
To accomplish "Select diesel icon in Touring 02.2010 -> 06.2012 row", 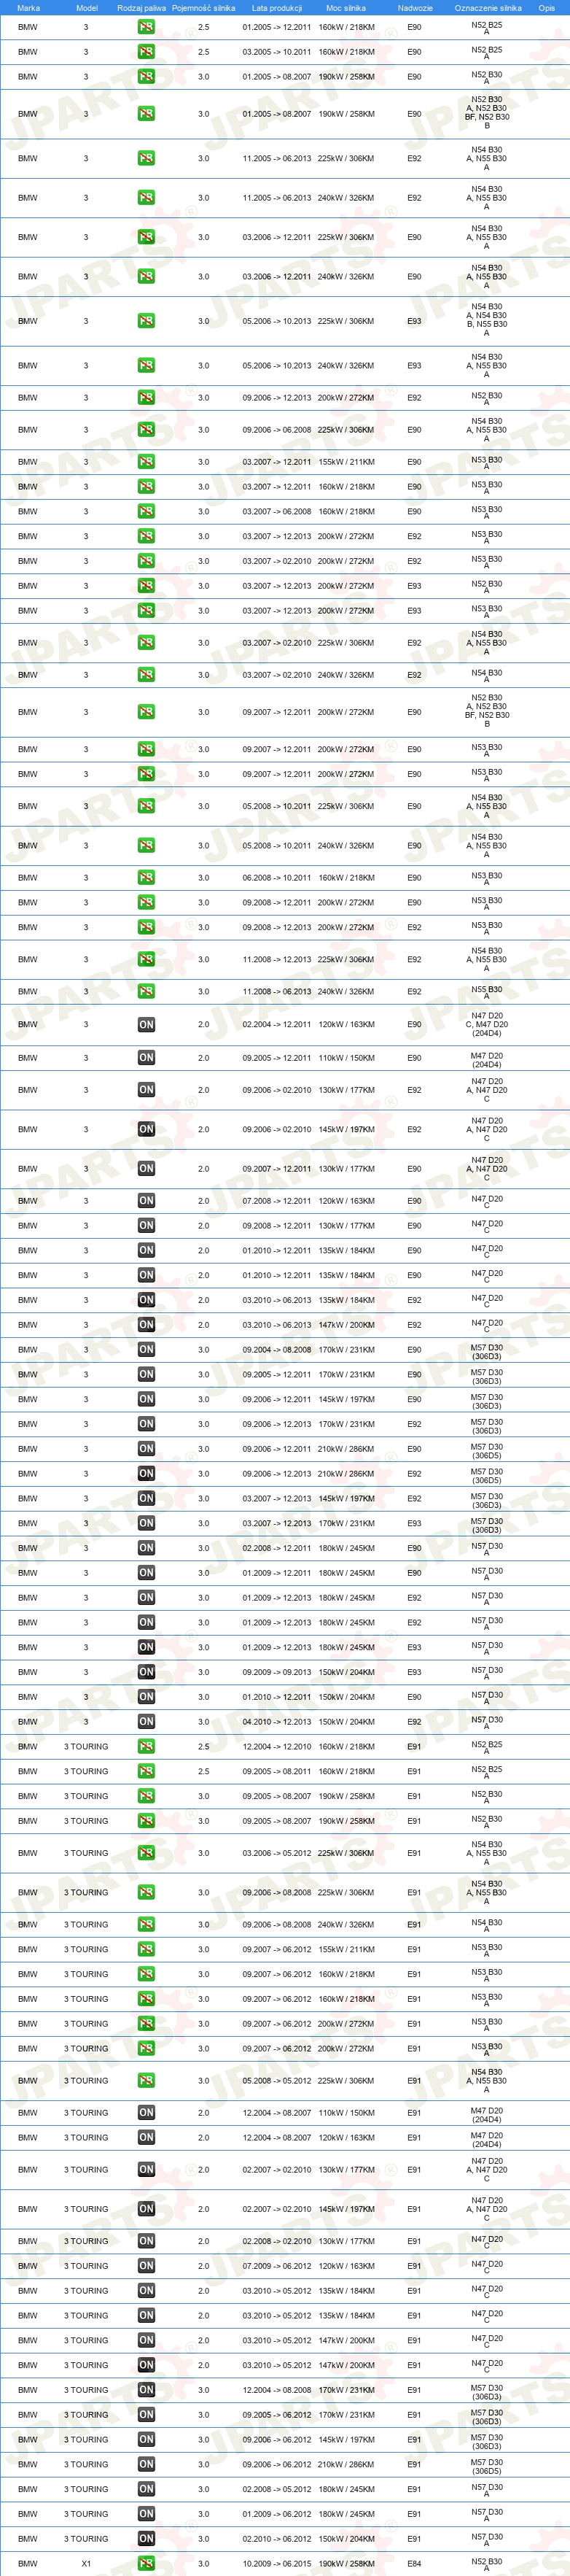I will click(146, 2538).
